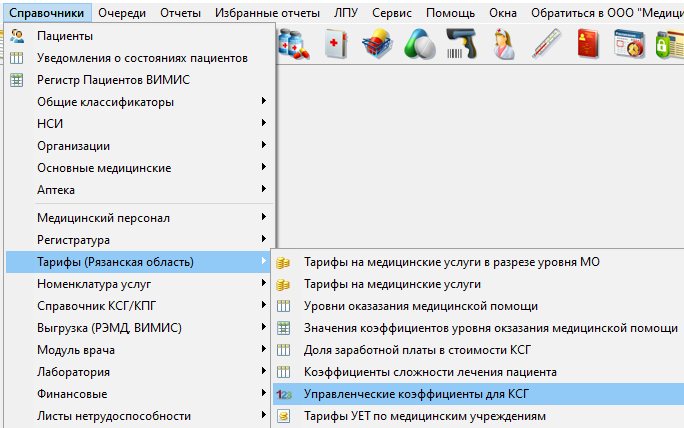The height and width of the screenshot is (428, 684).
Task: Open the Выгрузка (РЭМД, ВИМИС) submenu
Action: click(x=140, y=328)
